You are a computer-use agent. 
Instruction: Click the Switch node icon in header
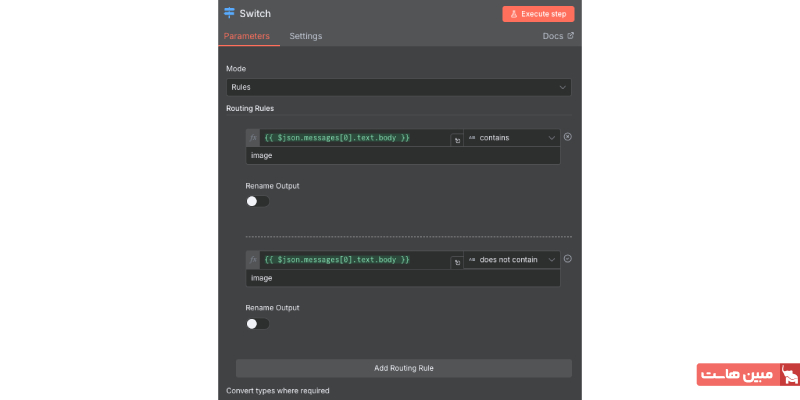click(230, 14)
